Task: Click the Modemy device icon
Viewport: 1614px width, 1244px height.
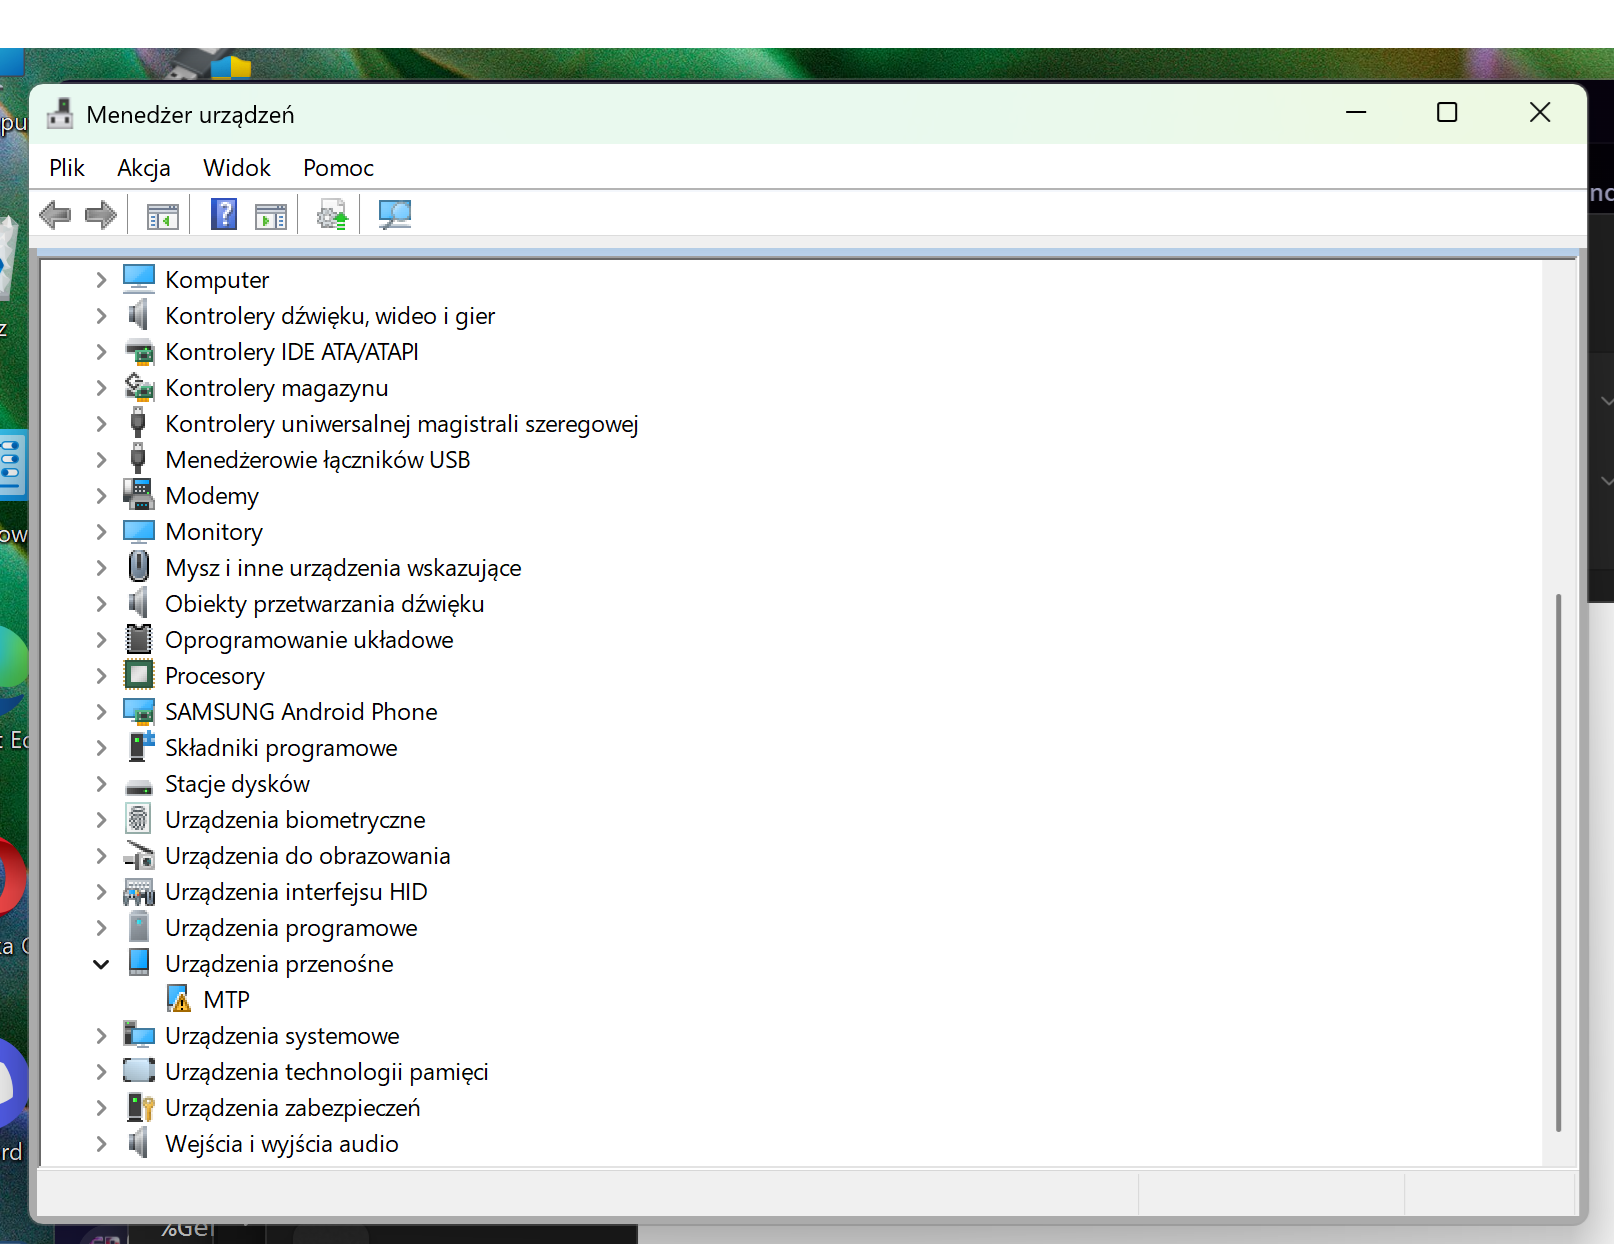Action: coord(139,495)
